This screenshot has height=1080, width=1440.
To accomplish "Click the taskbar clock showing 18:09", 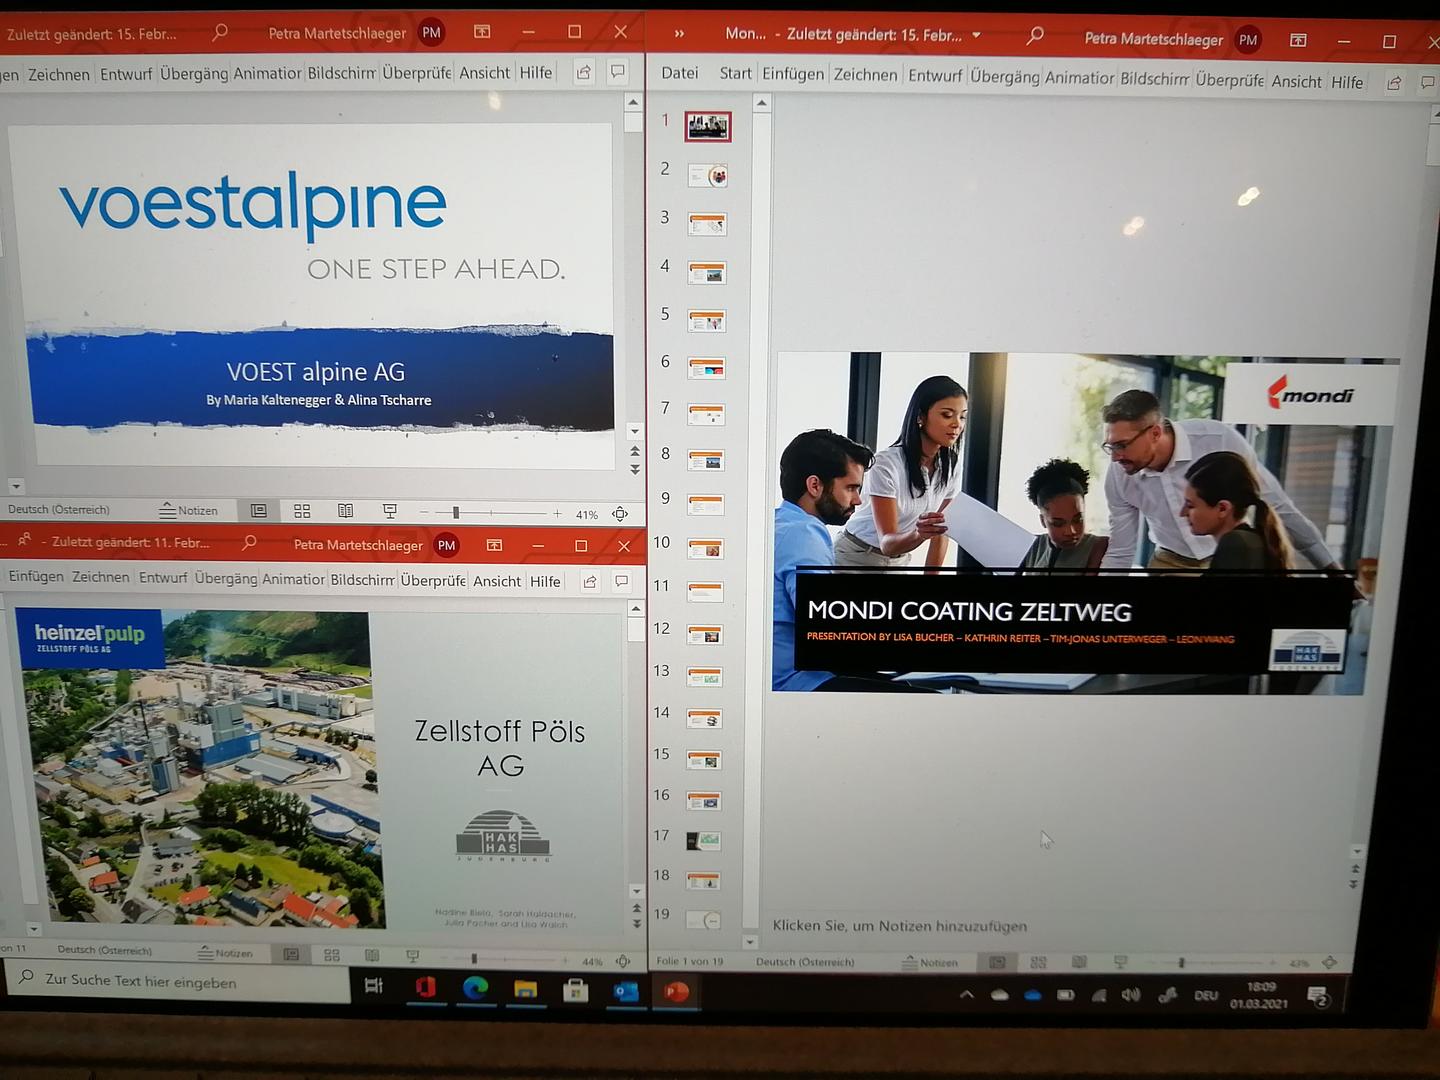I will pos(1259,994).
